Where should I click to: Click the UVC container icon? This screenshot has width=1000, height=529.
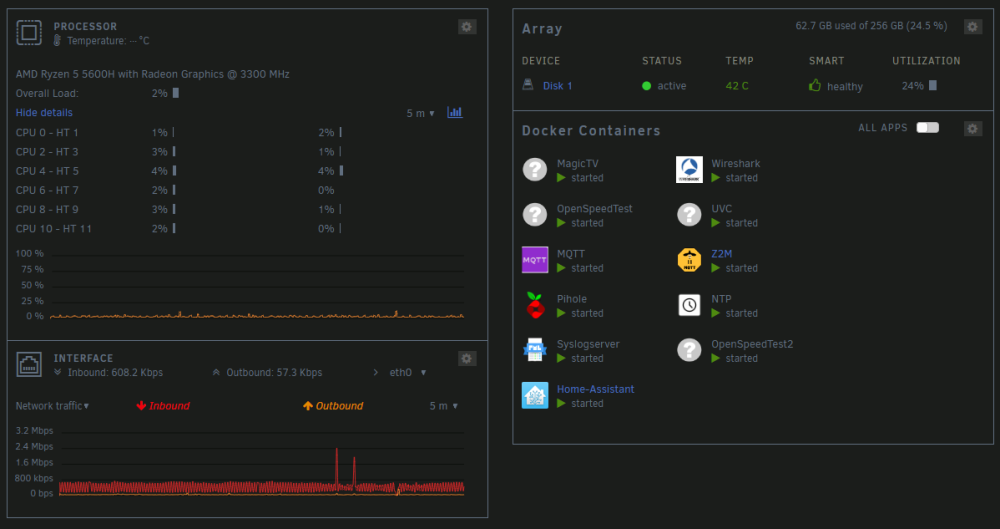pyautogui.click(x=689, y=215)
